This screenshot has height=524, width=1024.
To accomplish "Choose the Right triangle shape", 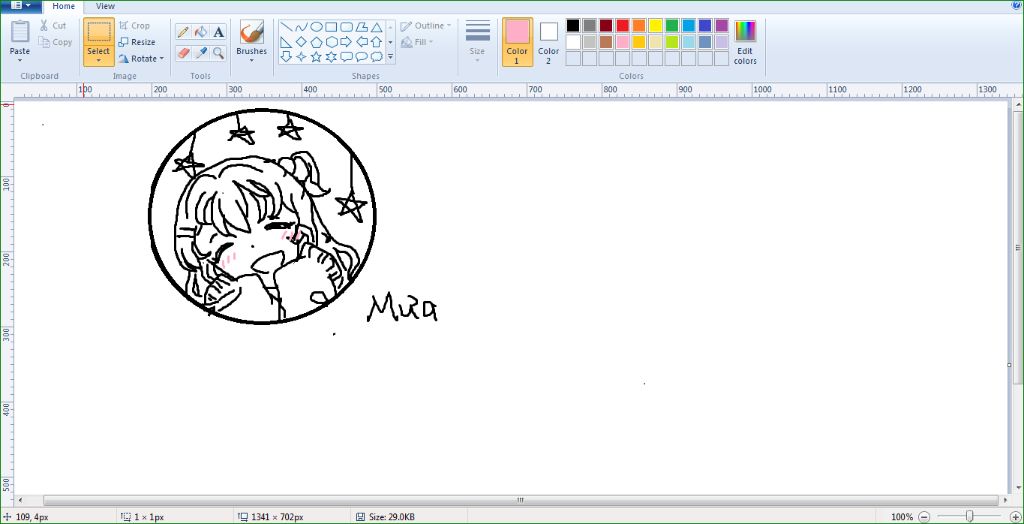I will 286,42.
